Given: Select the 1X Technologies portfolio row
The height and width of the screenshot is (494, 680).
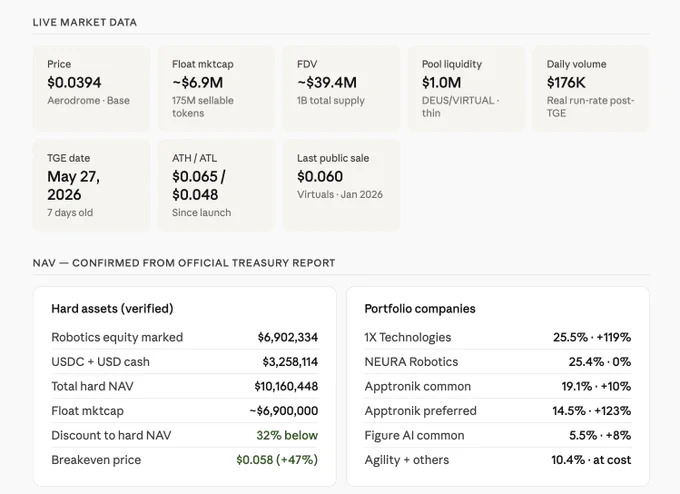Looking at the screenshot, I should pos(498,337).
